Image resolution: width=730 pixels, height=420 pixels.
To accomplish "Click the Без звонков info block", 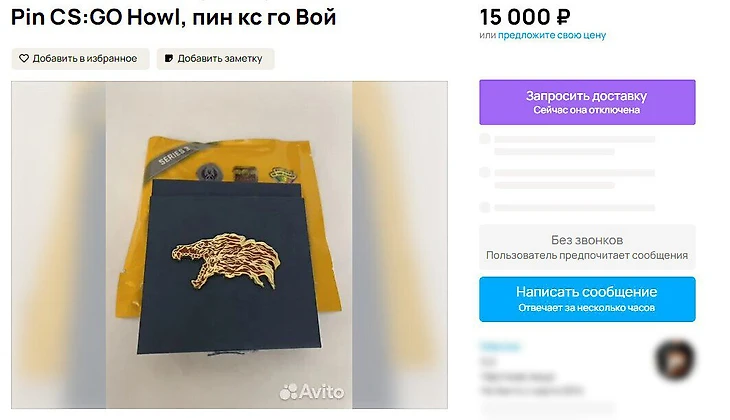I will (587, 247).
